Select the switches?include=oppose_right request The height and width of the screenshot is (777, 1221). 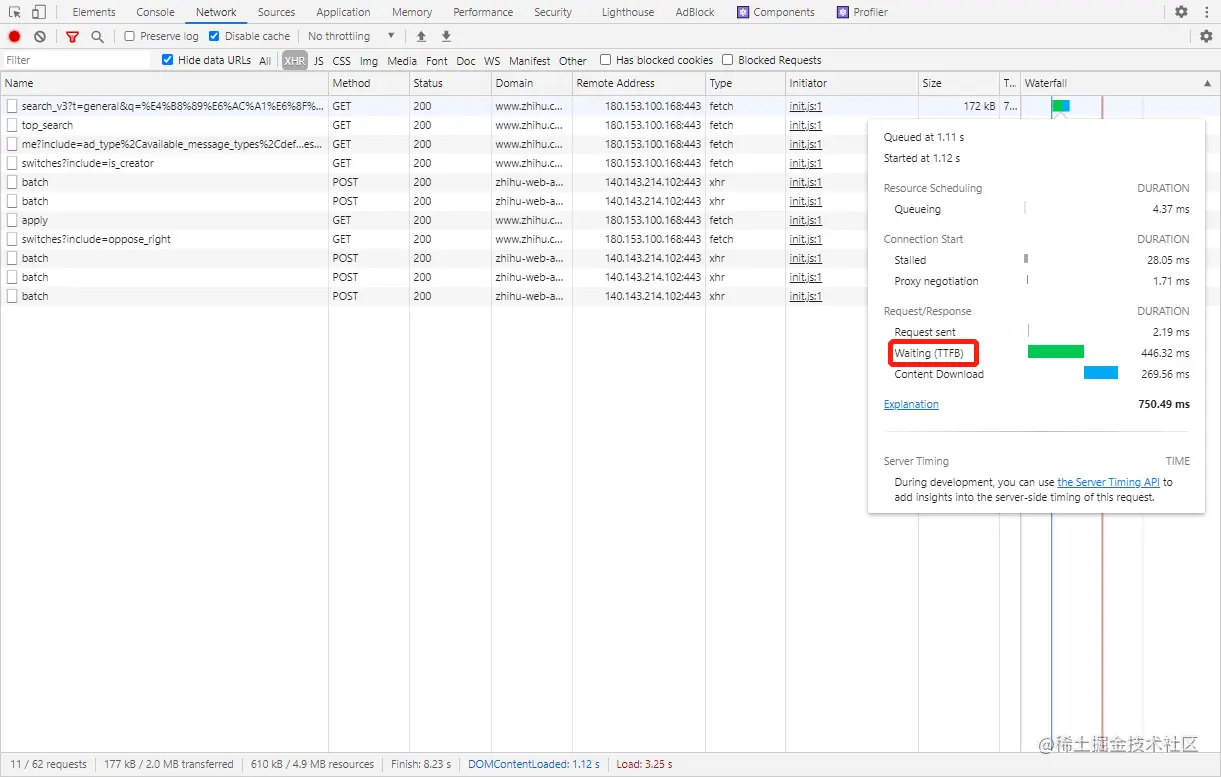[434, 239]
